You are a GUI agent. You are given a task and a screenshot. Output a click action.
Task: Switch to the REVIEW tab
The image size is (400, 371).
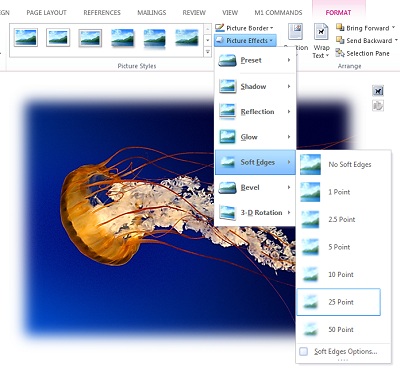(194, 13)
